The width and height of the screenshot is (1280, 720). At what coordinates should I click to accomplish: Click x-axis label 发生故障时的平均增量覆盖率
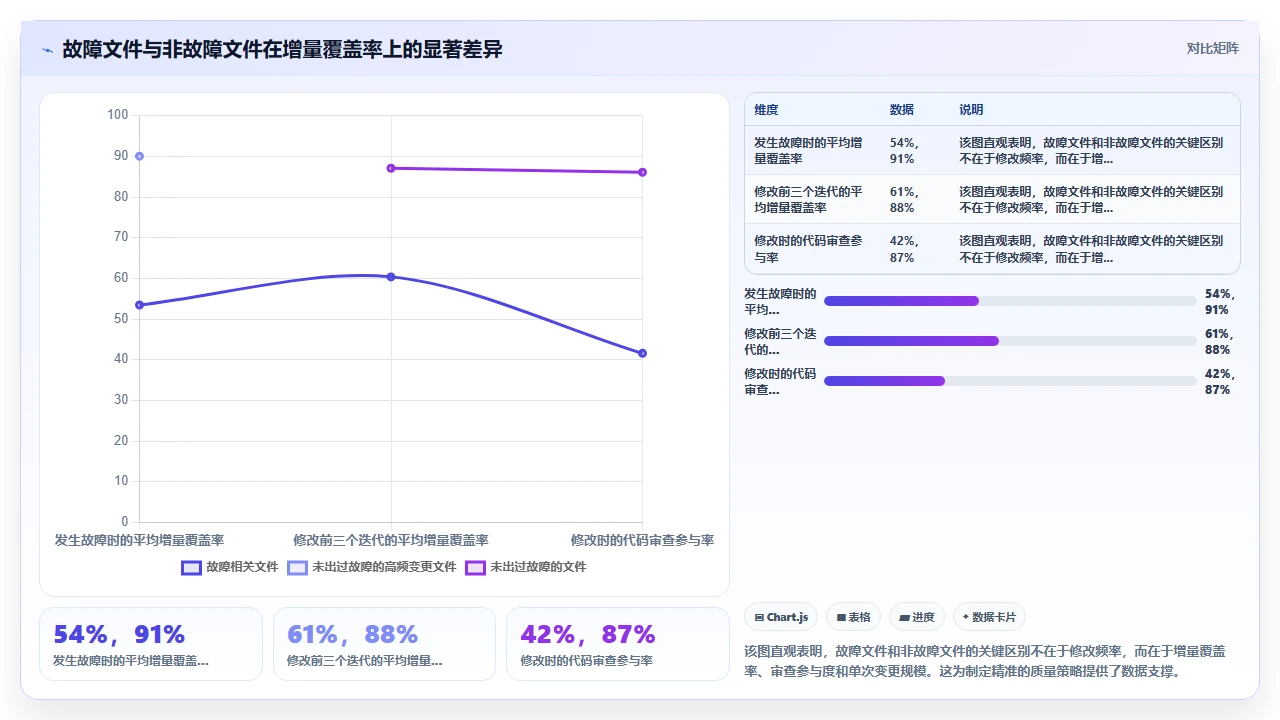140,540
